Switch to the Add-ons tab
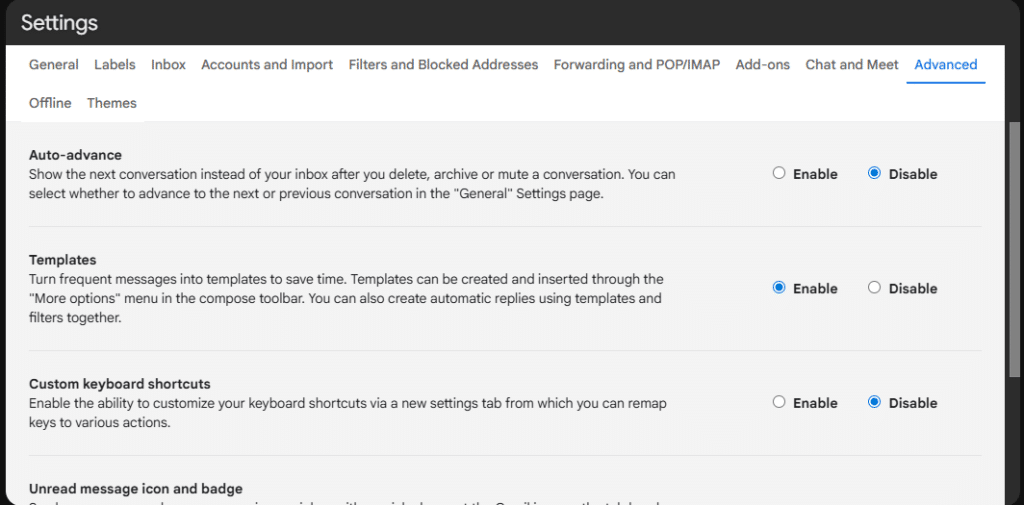The image size is (1024, 505). coord(762,65)
